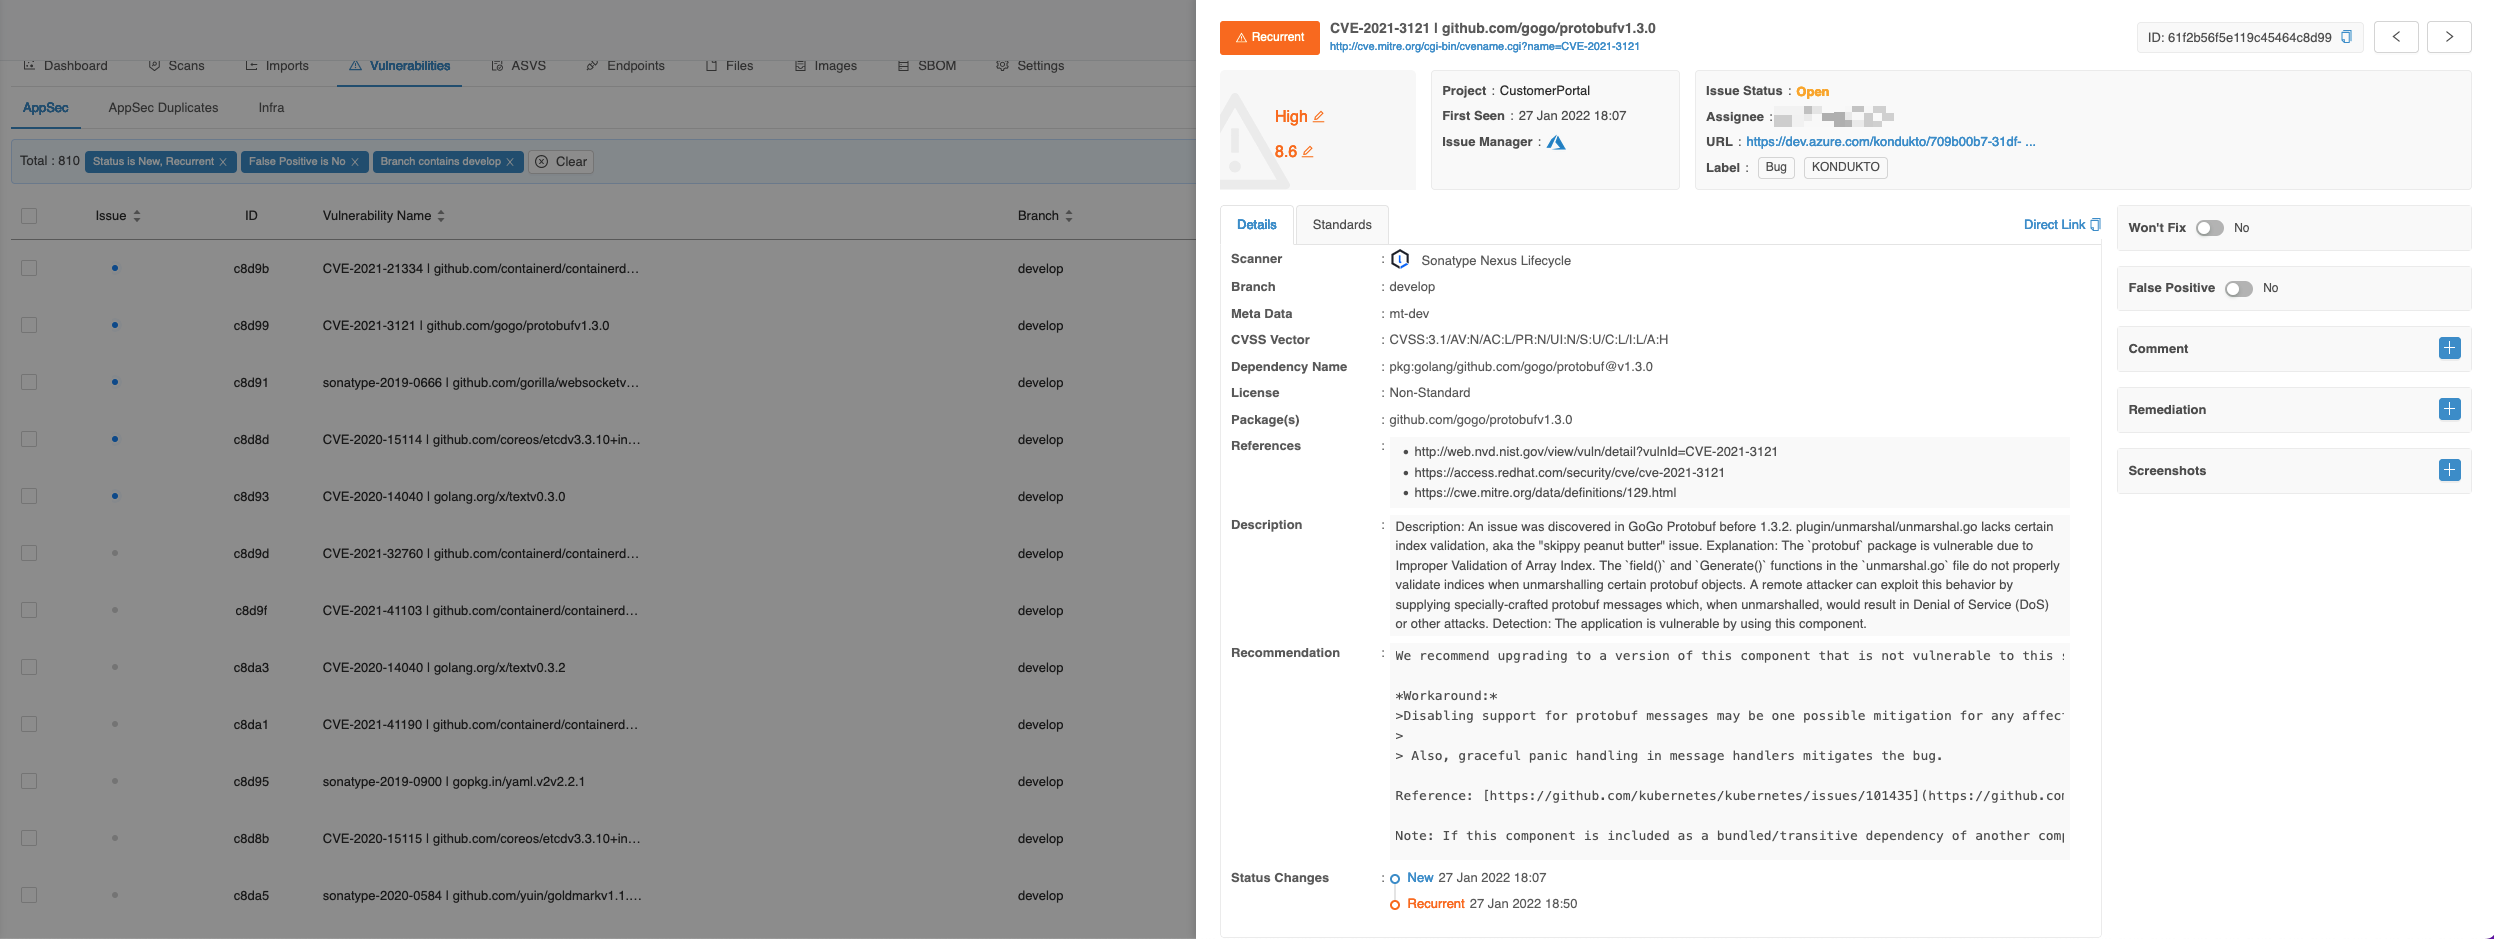
Task: Click the SBOM nav icon
Action: click(903, 66)
